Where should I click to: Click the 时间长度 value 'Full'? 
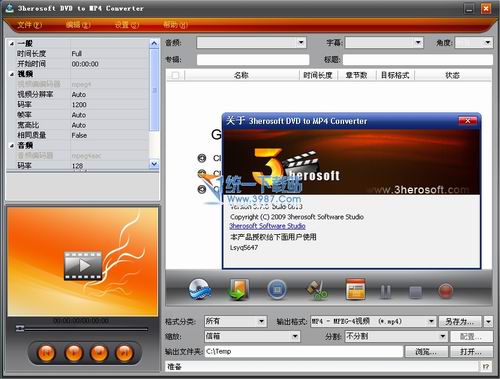pyautogui.click(x=77, y=54)
